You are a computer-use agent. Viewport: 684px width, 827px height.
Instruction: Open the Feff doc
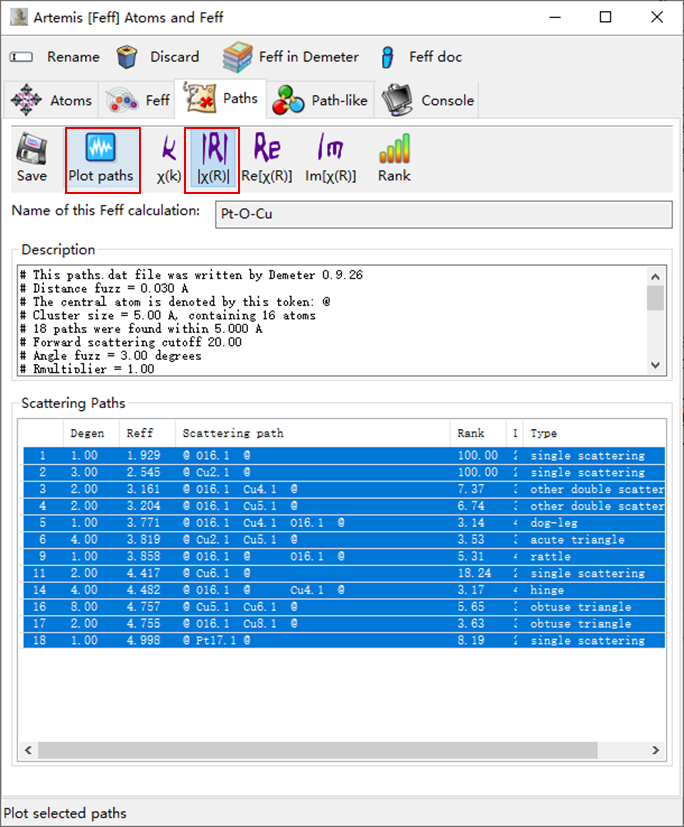[421, 57]
